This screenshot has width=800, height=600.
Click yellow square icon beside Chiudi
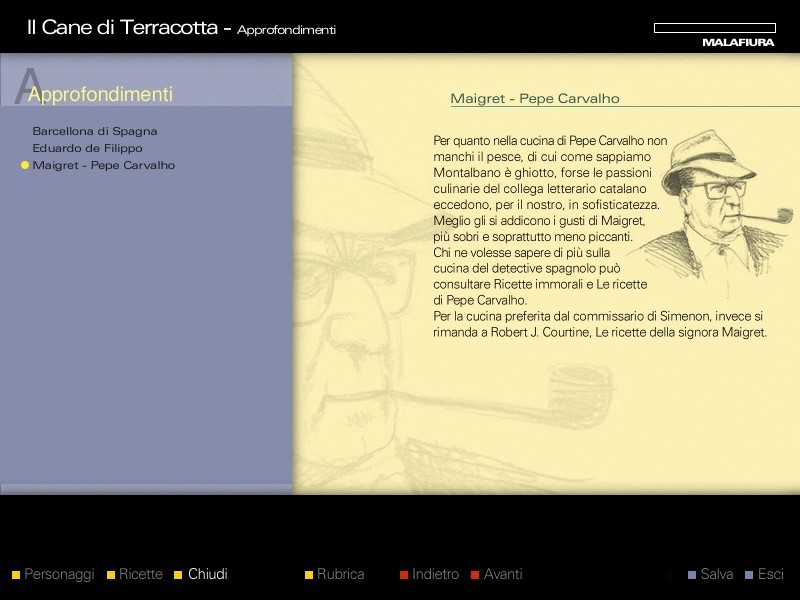tap(178, 575)
